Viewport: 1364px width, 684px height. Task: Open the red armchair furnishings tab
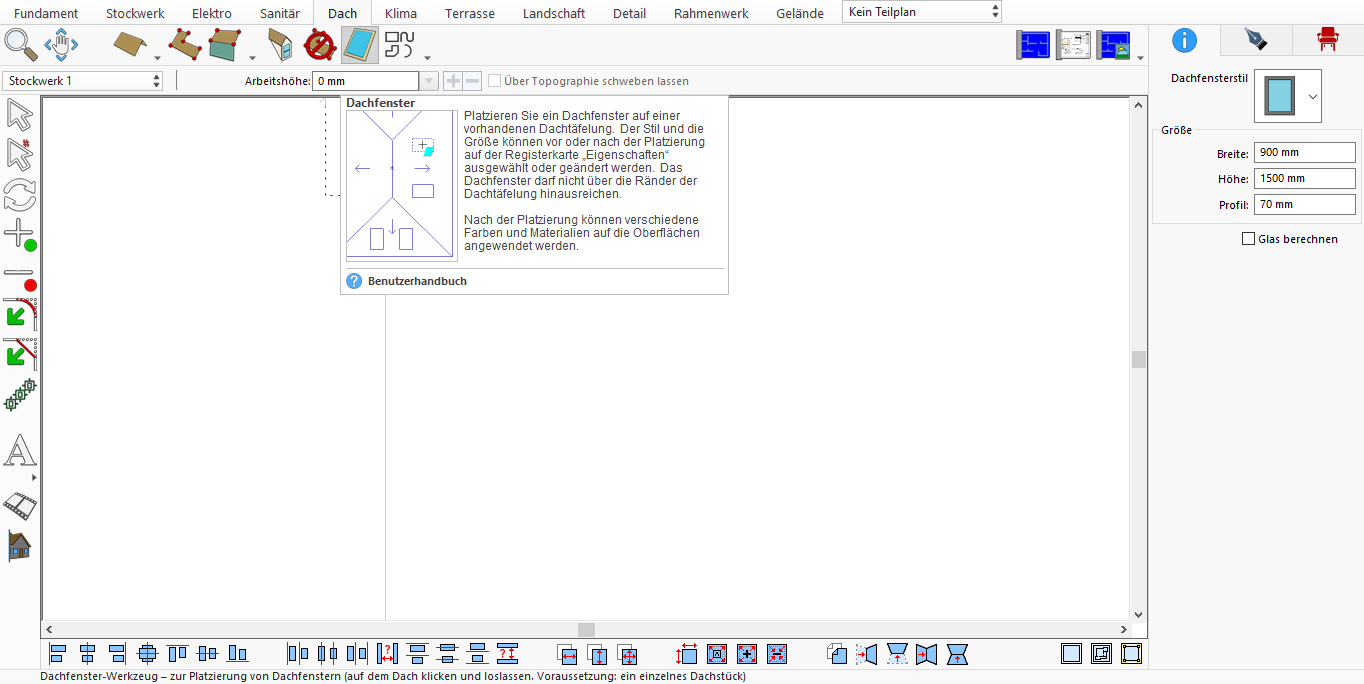coord(1327,40)
